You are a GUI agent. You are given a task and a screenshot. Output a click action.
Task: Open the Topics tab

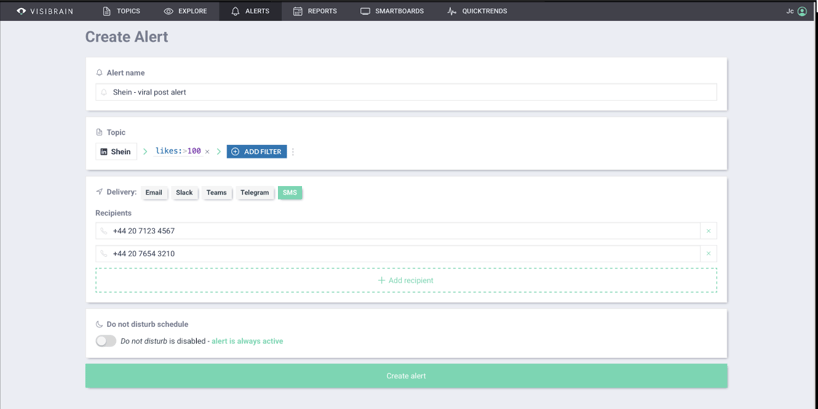click(122, 11)
